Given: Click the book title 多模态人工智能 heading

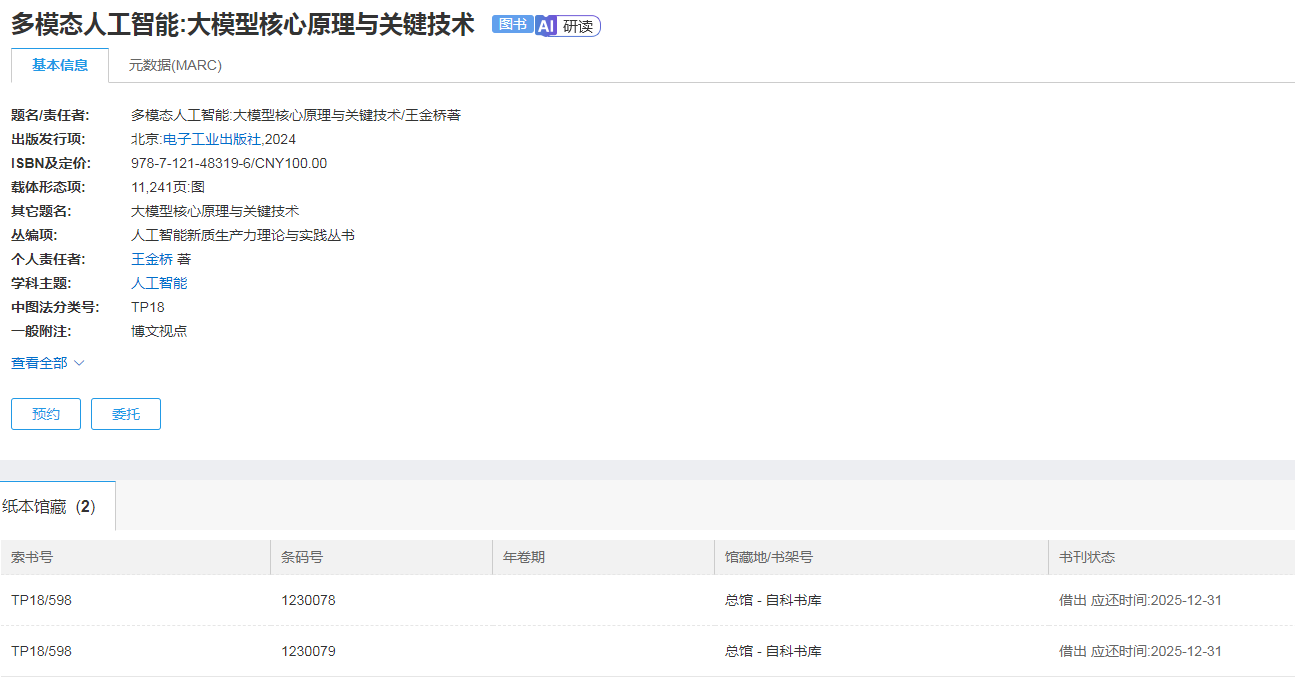Looking at the screenshot, I should pyautogui.click(x=240, y=24).
